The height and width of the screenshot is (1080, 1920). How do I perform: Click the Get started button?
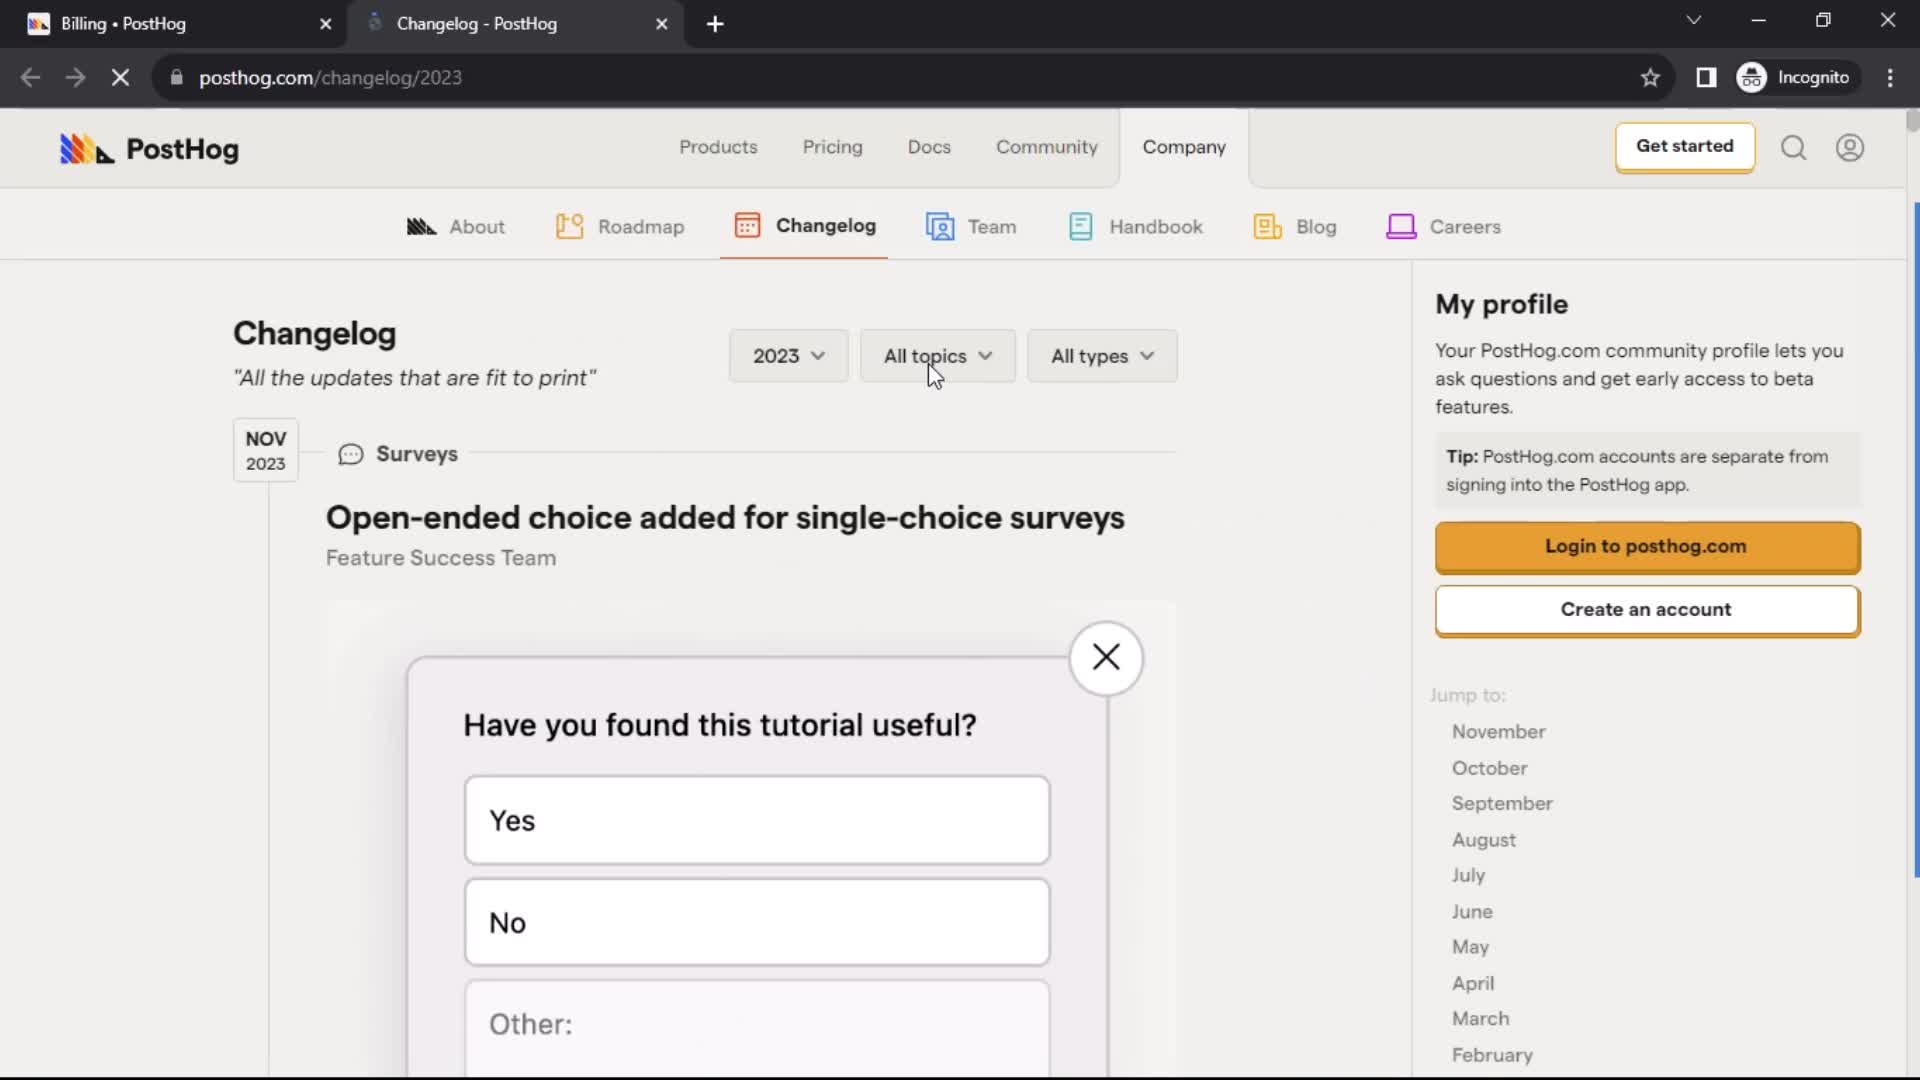coord(1684,146)
